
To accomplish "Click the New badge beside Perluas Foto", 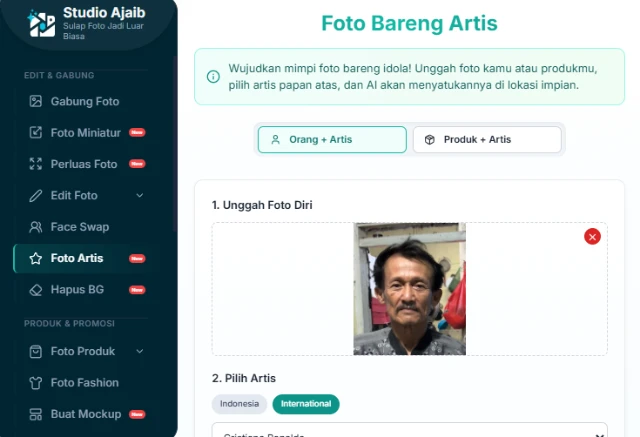I will pos(137,164).
